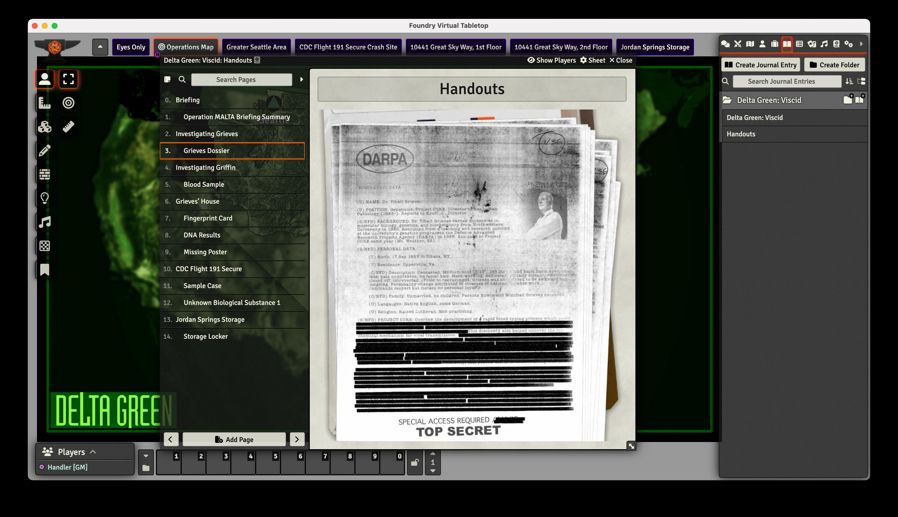Open the Journal sidebar tab
Screen dimensions: 898x517
[787, 44]
